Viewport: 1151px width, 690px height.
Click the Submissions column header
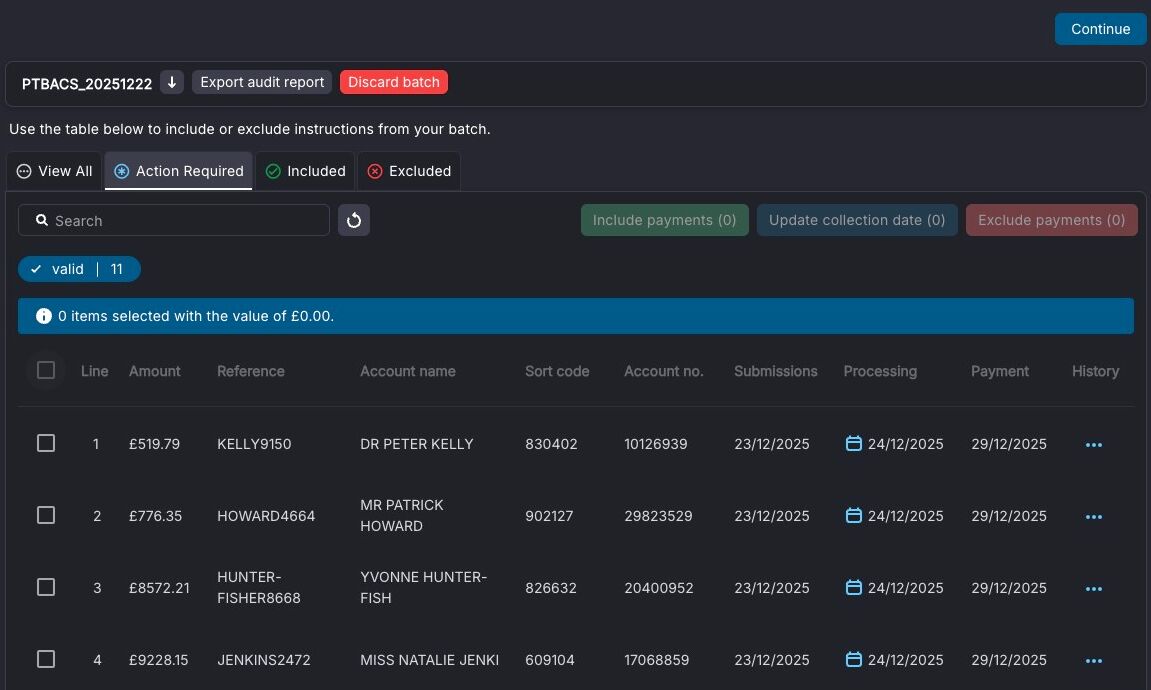775,371
